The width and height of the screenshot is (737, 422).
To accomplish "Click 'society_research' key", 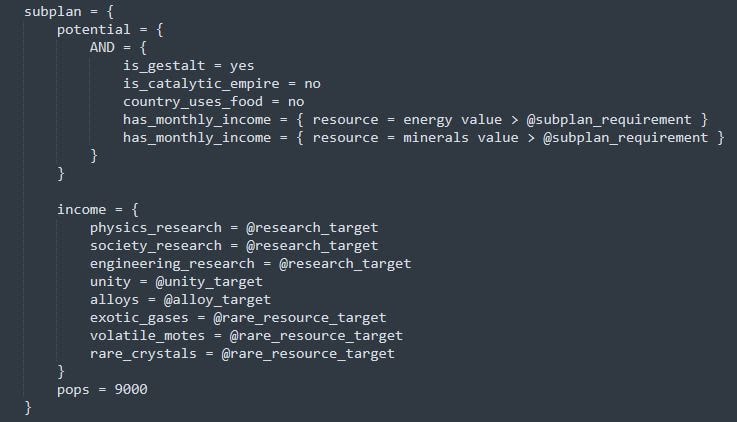I will pos(156,245).
